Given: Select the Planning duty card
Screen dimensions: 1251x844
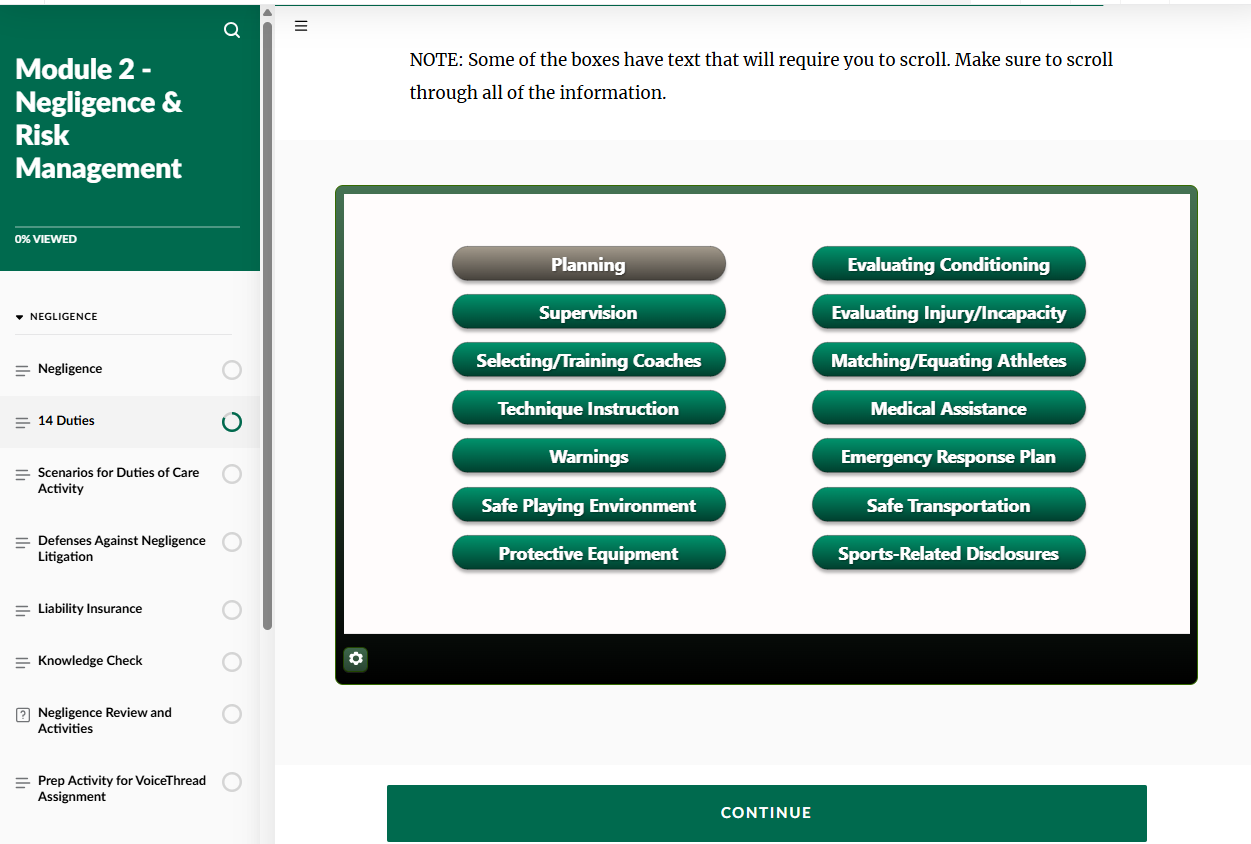Looking at the screenshot, I should click(x=588, y=263).
